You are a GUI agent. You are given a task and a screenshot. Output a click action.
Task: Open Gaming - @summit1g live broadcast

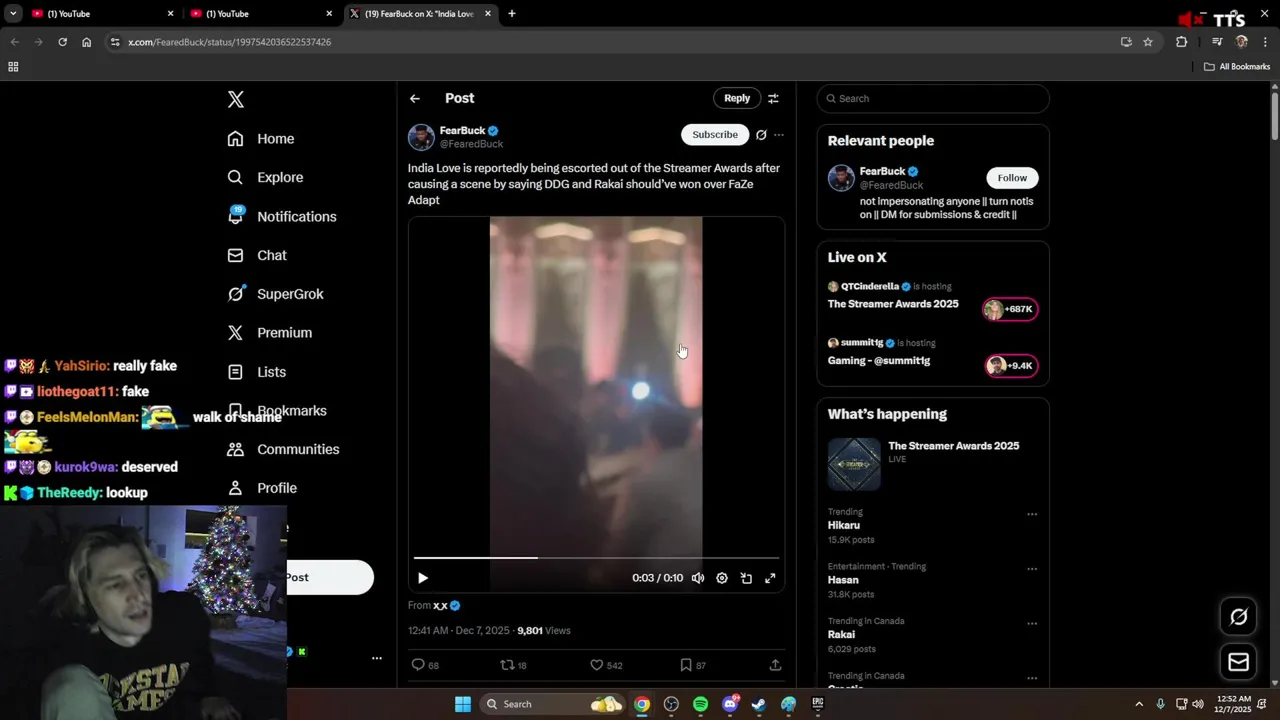tap(879, 361)
